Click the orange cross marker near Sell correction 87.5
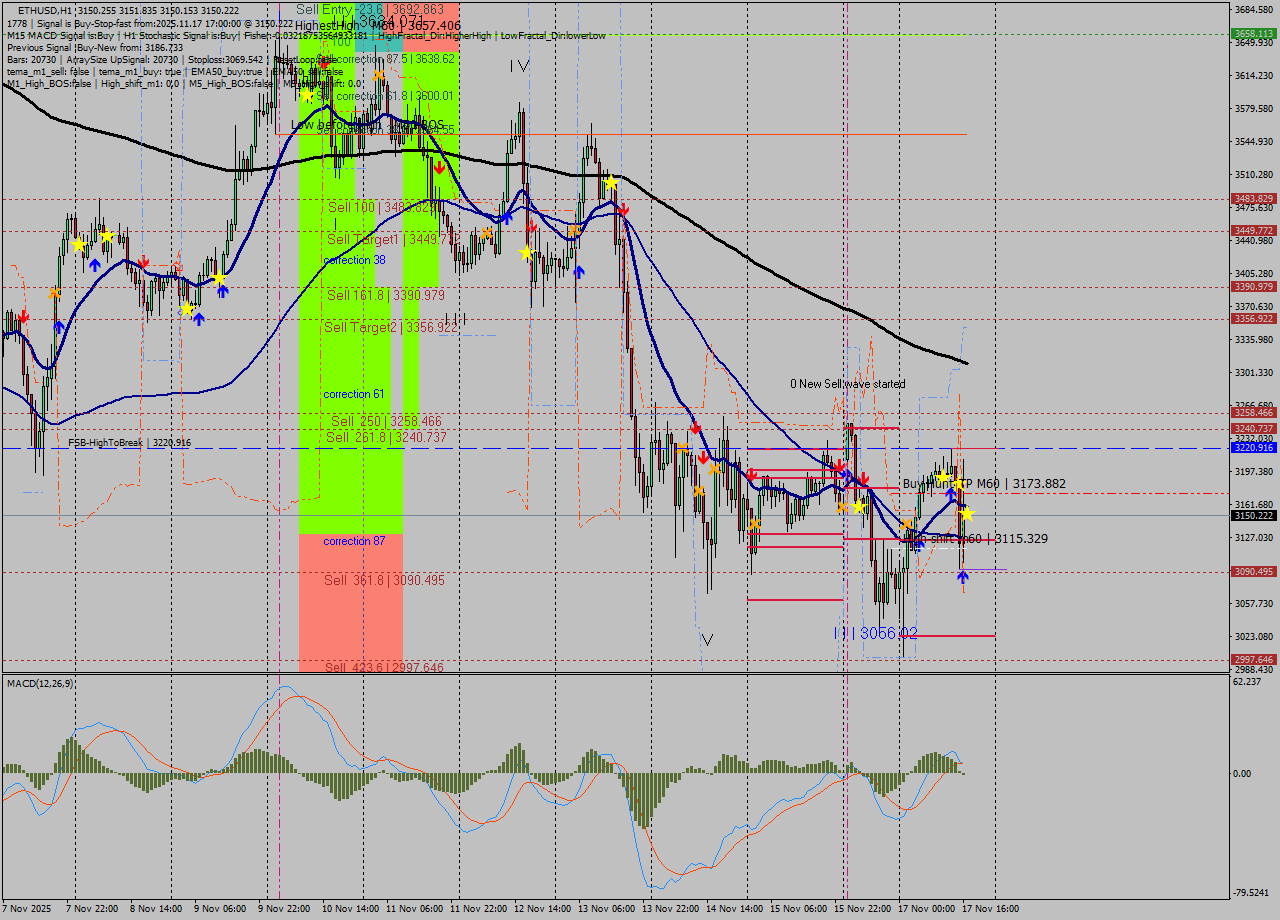 click(378, 75)
